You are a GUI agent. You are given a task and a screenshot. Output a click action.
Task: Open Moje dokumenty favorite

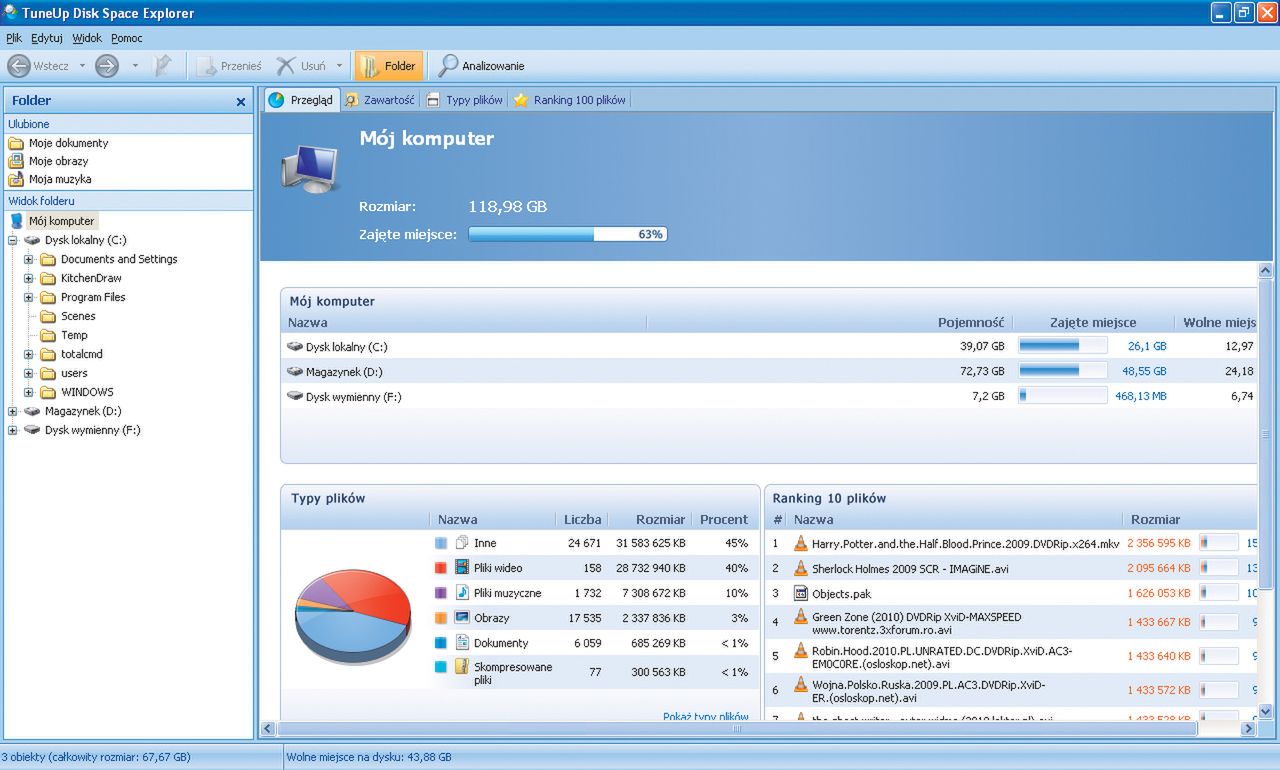tap(59, 143)
